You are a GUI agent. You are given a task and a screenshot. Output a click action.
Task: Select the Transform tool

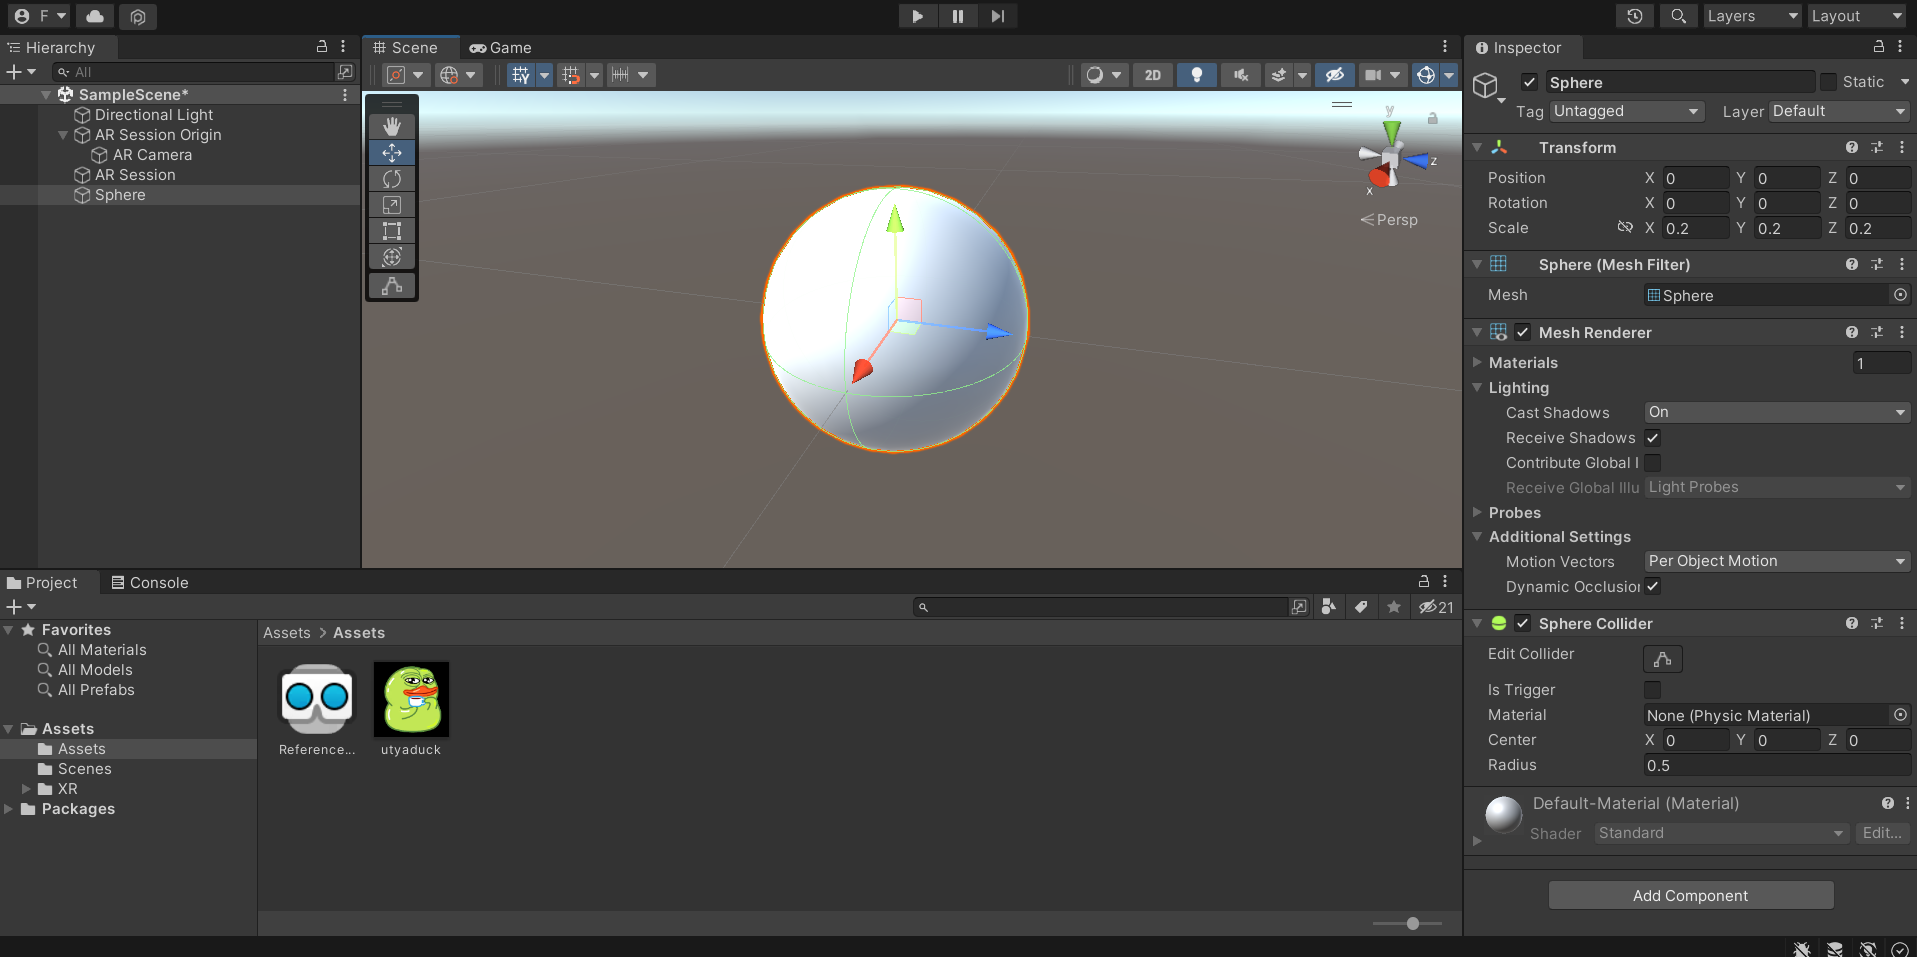(392, 256)
